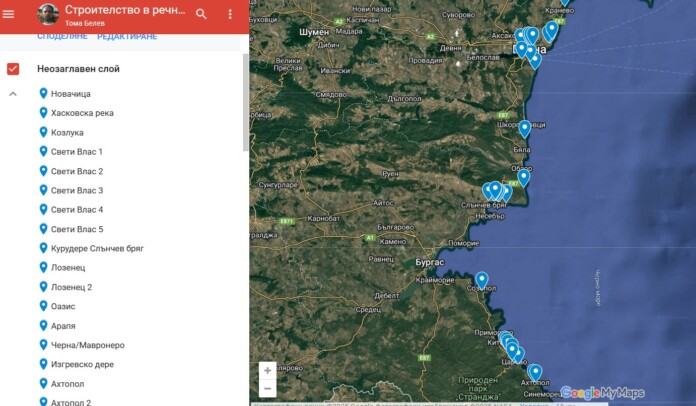Open the three-dot more options menu

point(230,14)
